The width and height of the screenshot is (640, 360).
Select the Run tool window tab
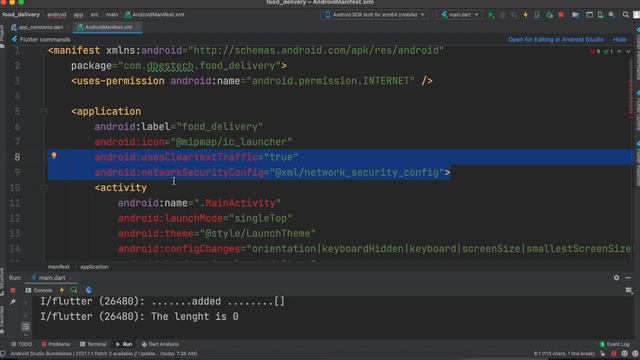(124, 344)
